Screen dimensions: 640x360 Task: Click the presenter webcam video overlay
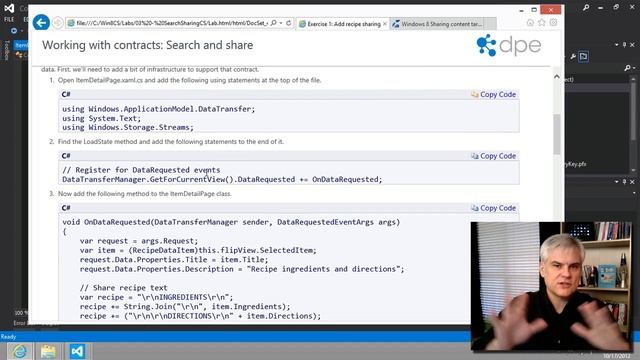tap(551, 286)
